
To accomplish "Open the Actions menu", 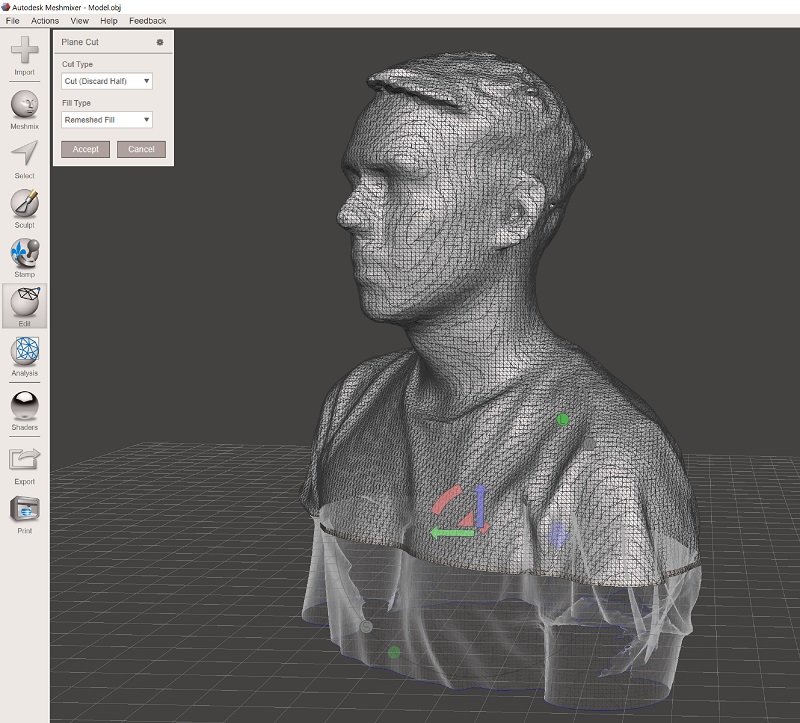I will 45,21.
